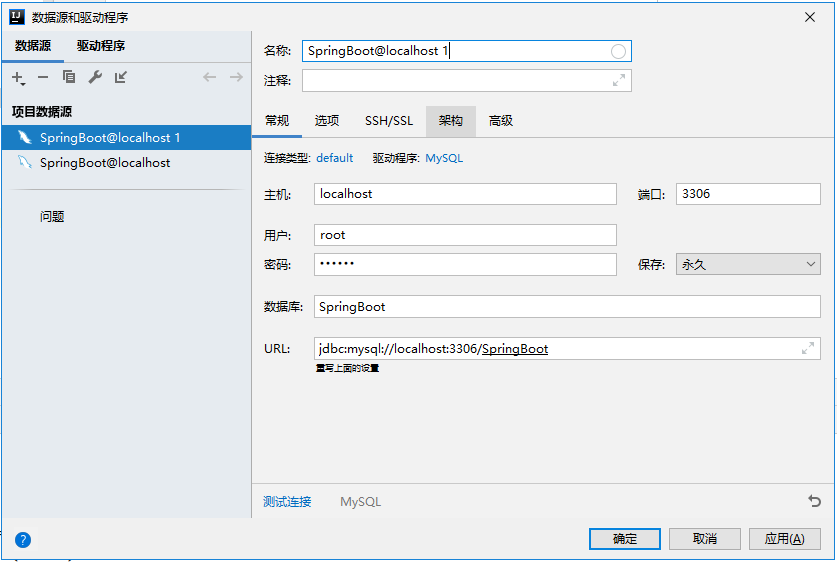The image size is (837, 562).
Task: Click the 重写上面的设置 hint text
Action: tap(348, 368)
